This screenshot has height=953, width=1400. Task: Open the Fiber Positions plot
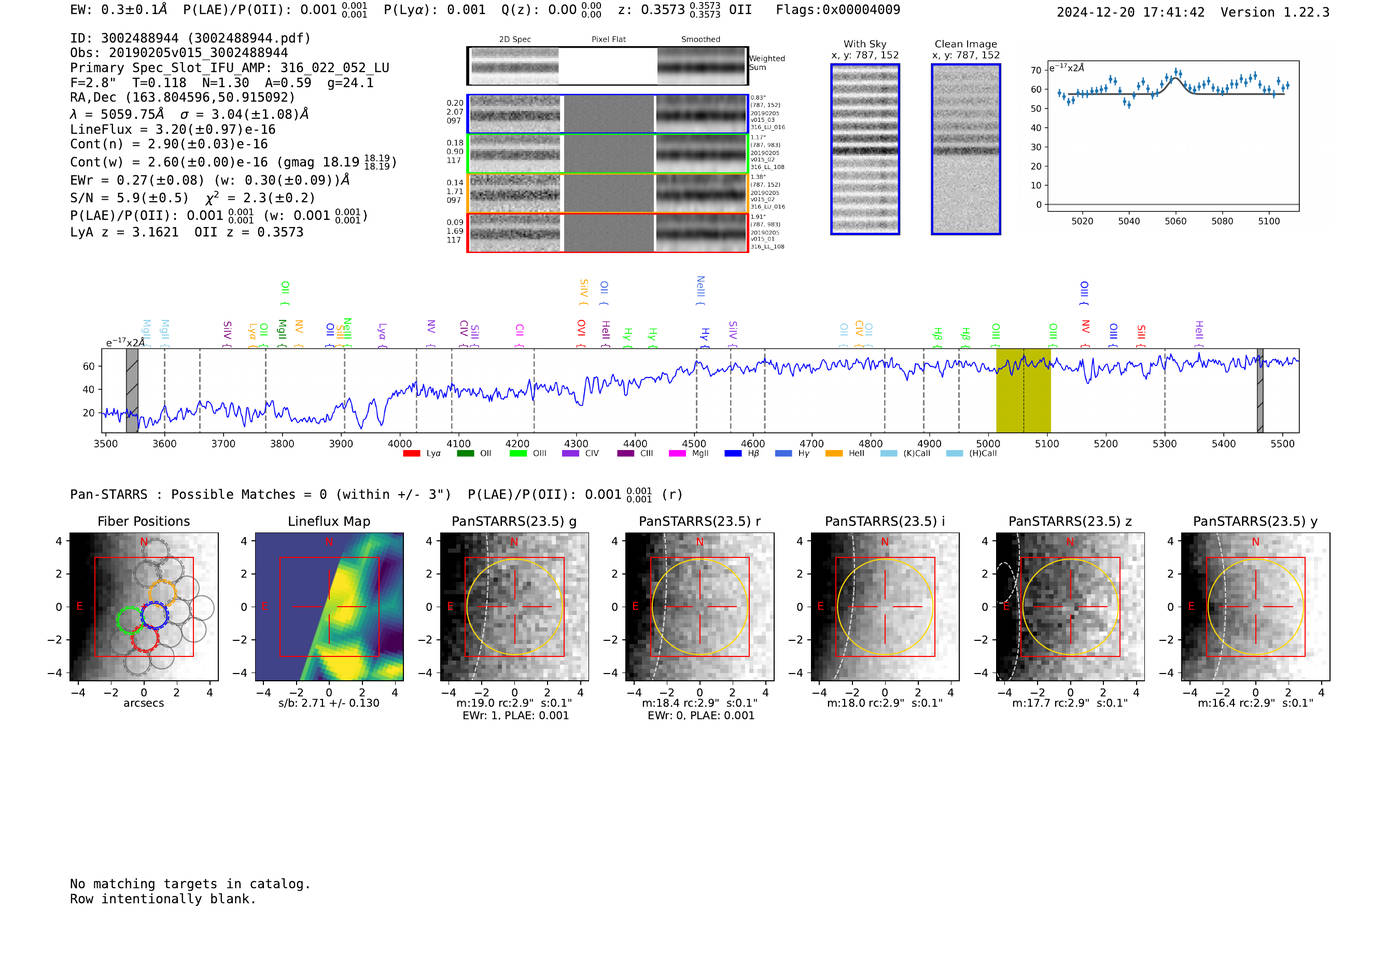tap(144, 606)
